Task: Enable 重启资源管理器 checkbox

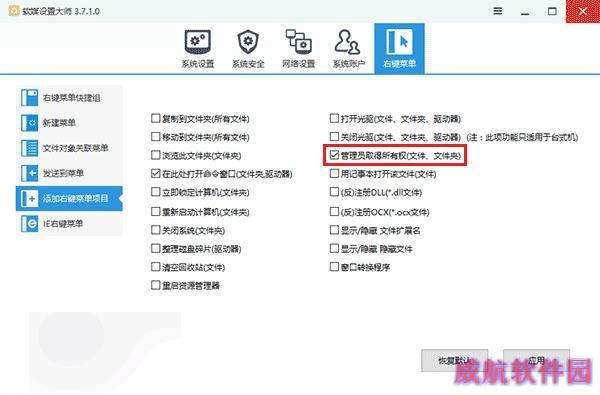Action: click(x=155, y=285)
